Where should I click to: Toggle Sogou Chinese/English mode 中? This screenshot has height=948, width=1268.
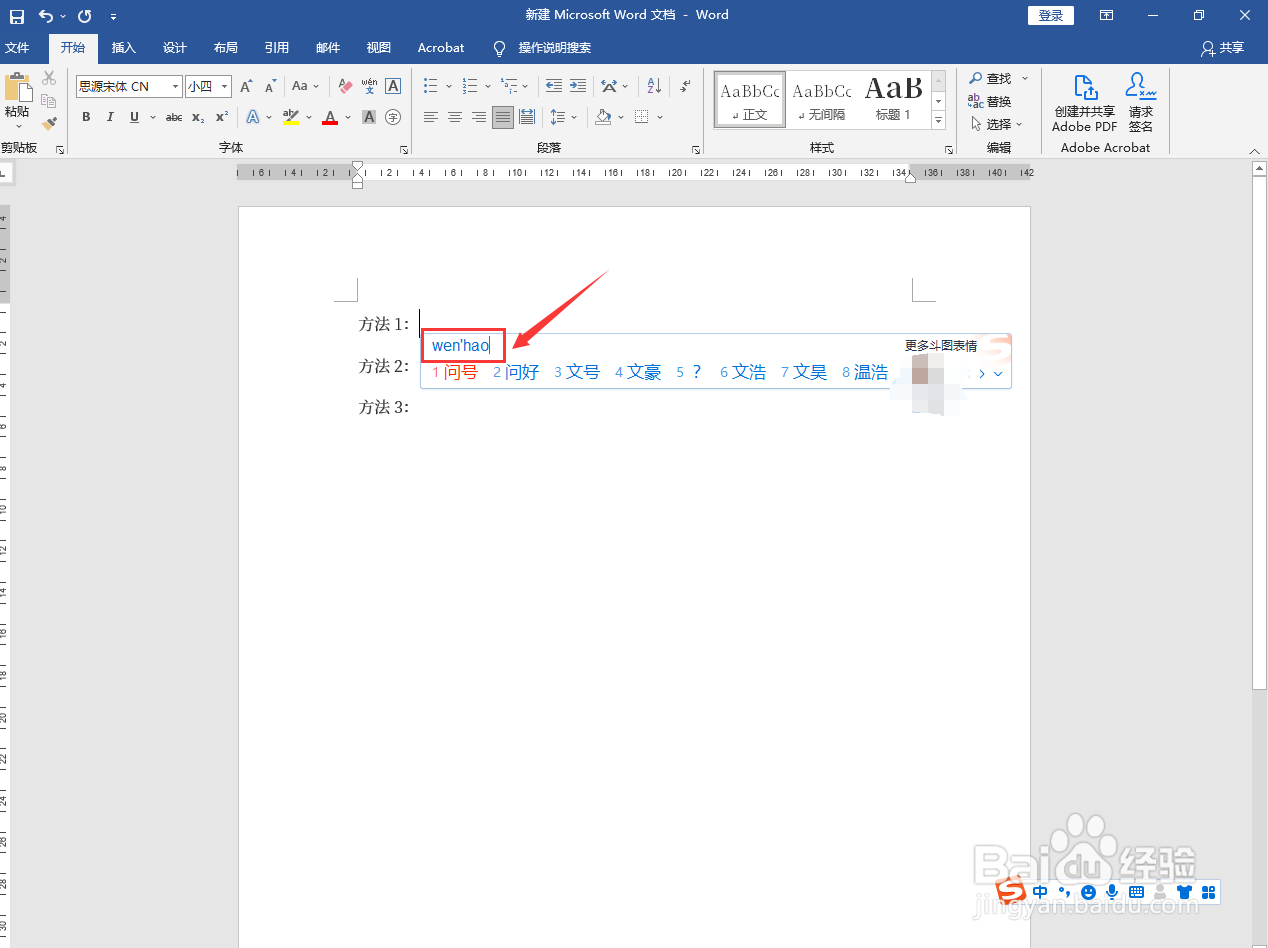(1041, 892)
